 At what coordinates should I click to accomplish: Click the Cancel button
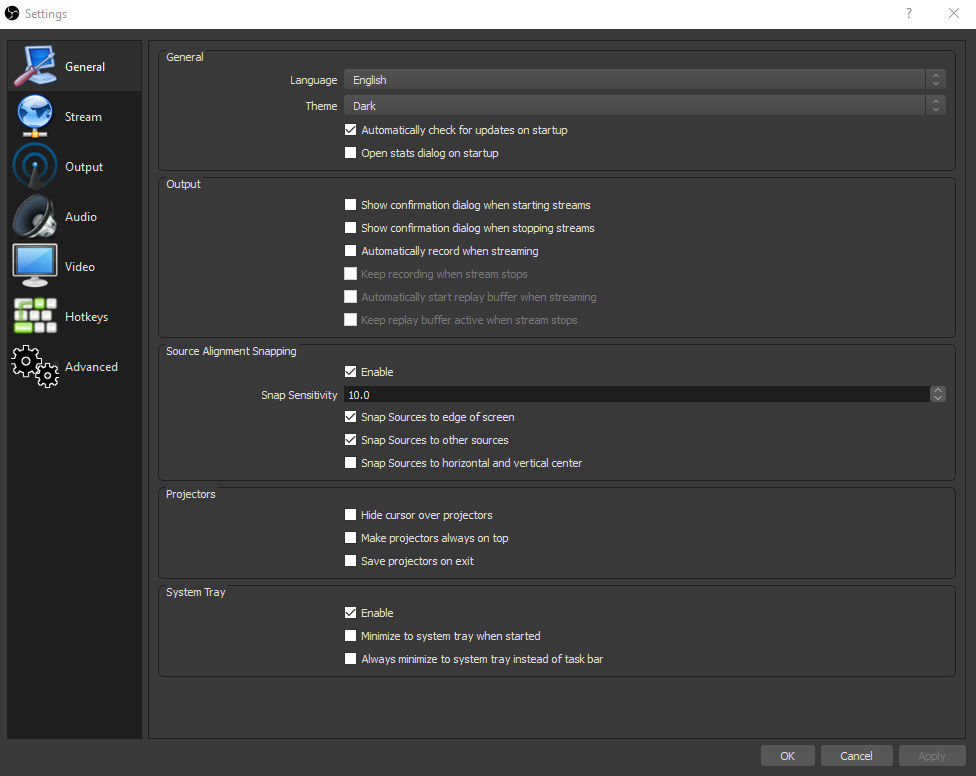point(856,755)
